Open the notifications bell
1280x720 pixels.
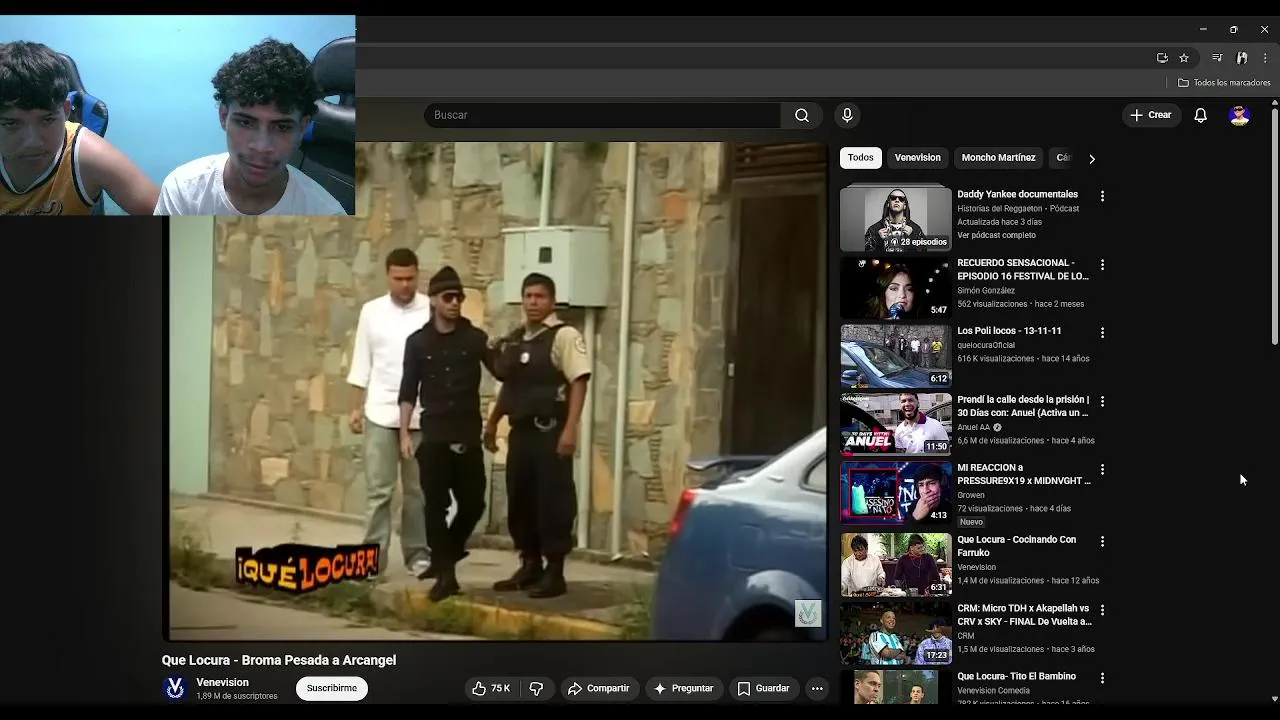point(1201,115)
